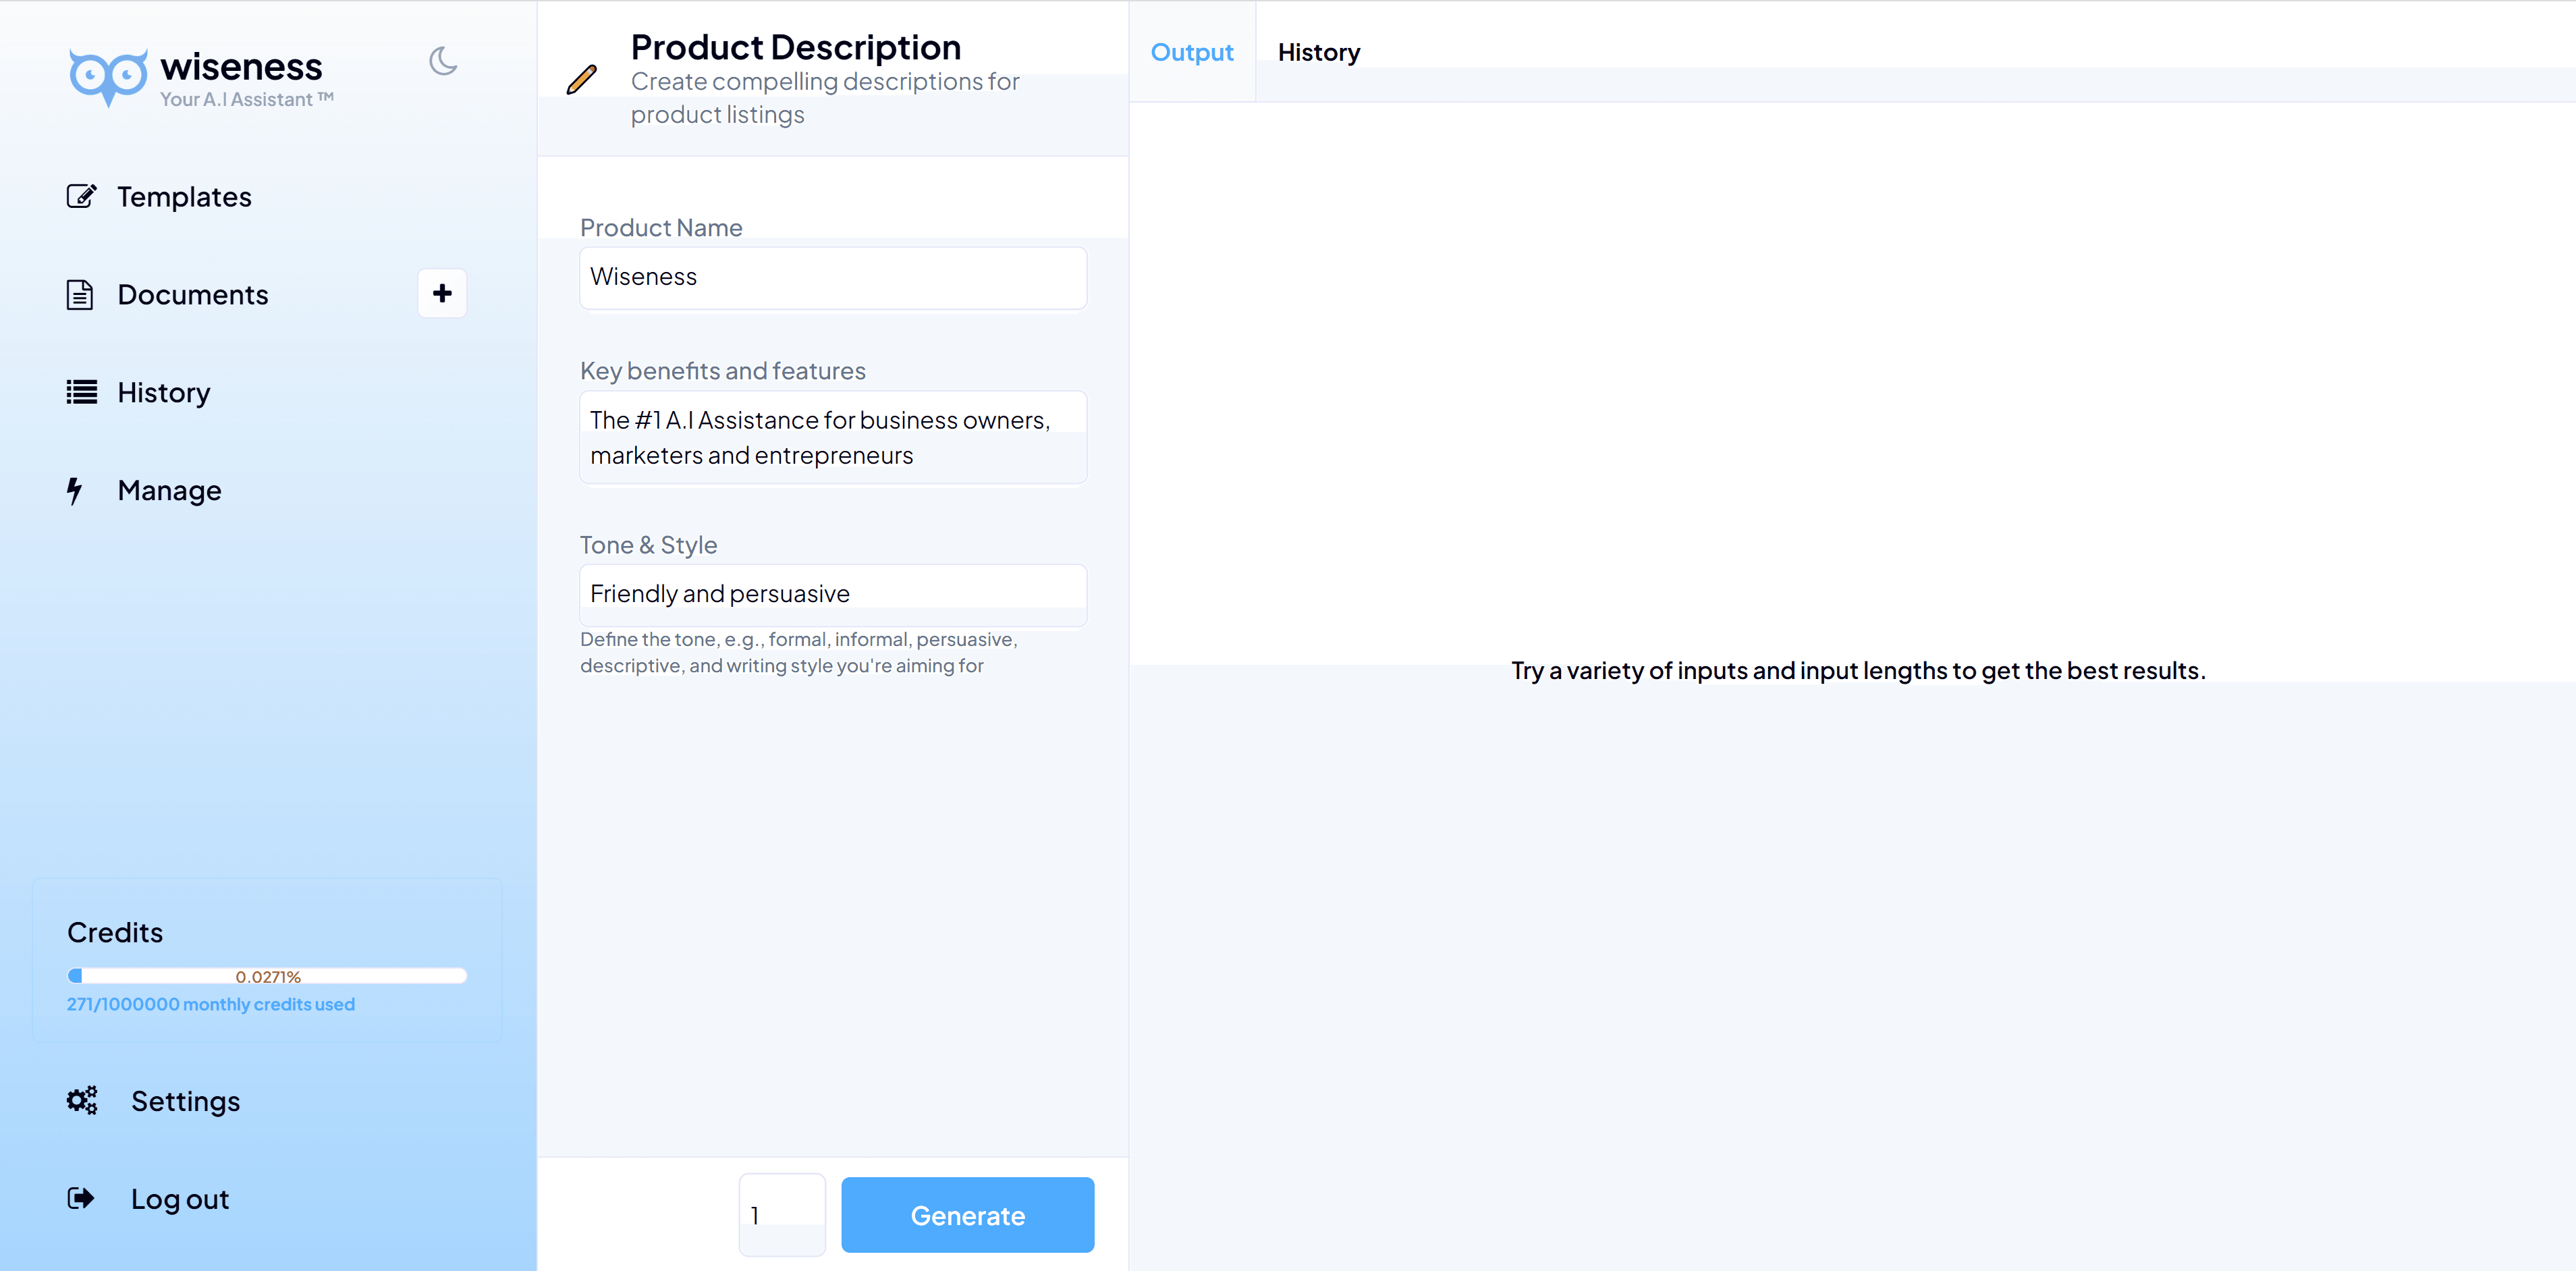Switch to the History tab in output panel
Image resolution: width=2576 pixels, height=1271 pixels.
pyautogui.click(x=1318, y=52)
